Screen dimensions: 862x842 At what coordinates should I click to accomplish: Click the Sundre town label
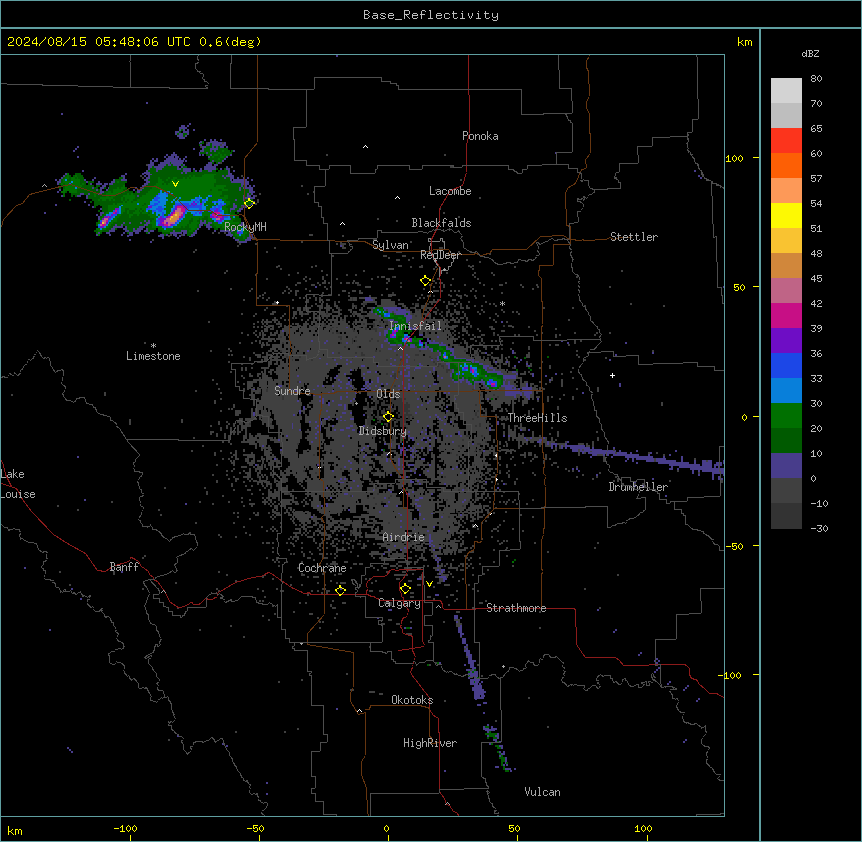click(x=292, y=391)
